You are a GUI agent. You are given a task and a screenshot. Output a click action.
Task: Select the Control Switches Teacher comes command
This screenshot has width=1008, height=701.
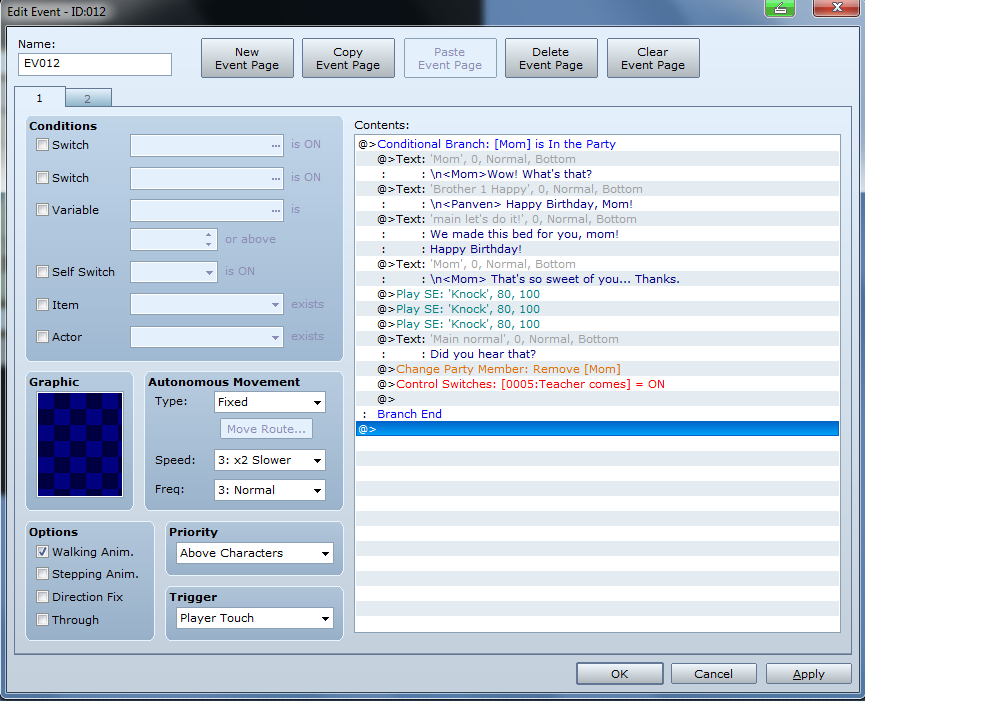pyautogui.click(x=530, y=384)
